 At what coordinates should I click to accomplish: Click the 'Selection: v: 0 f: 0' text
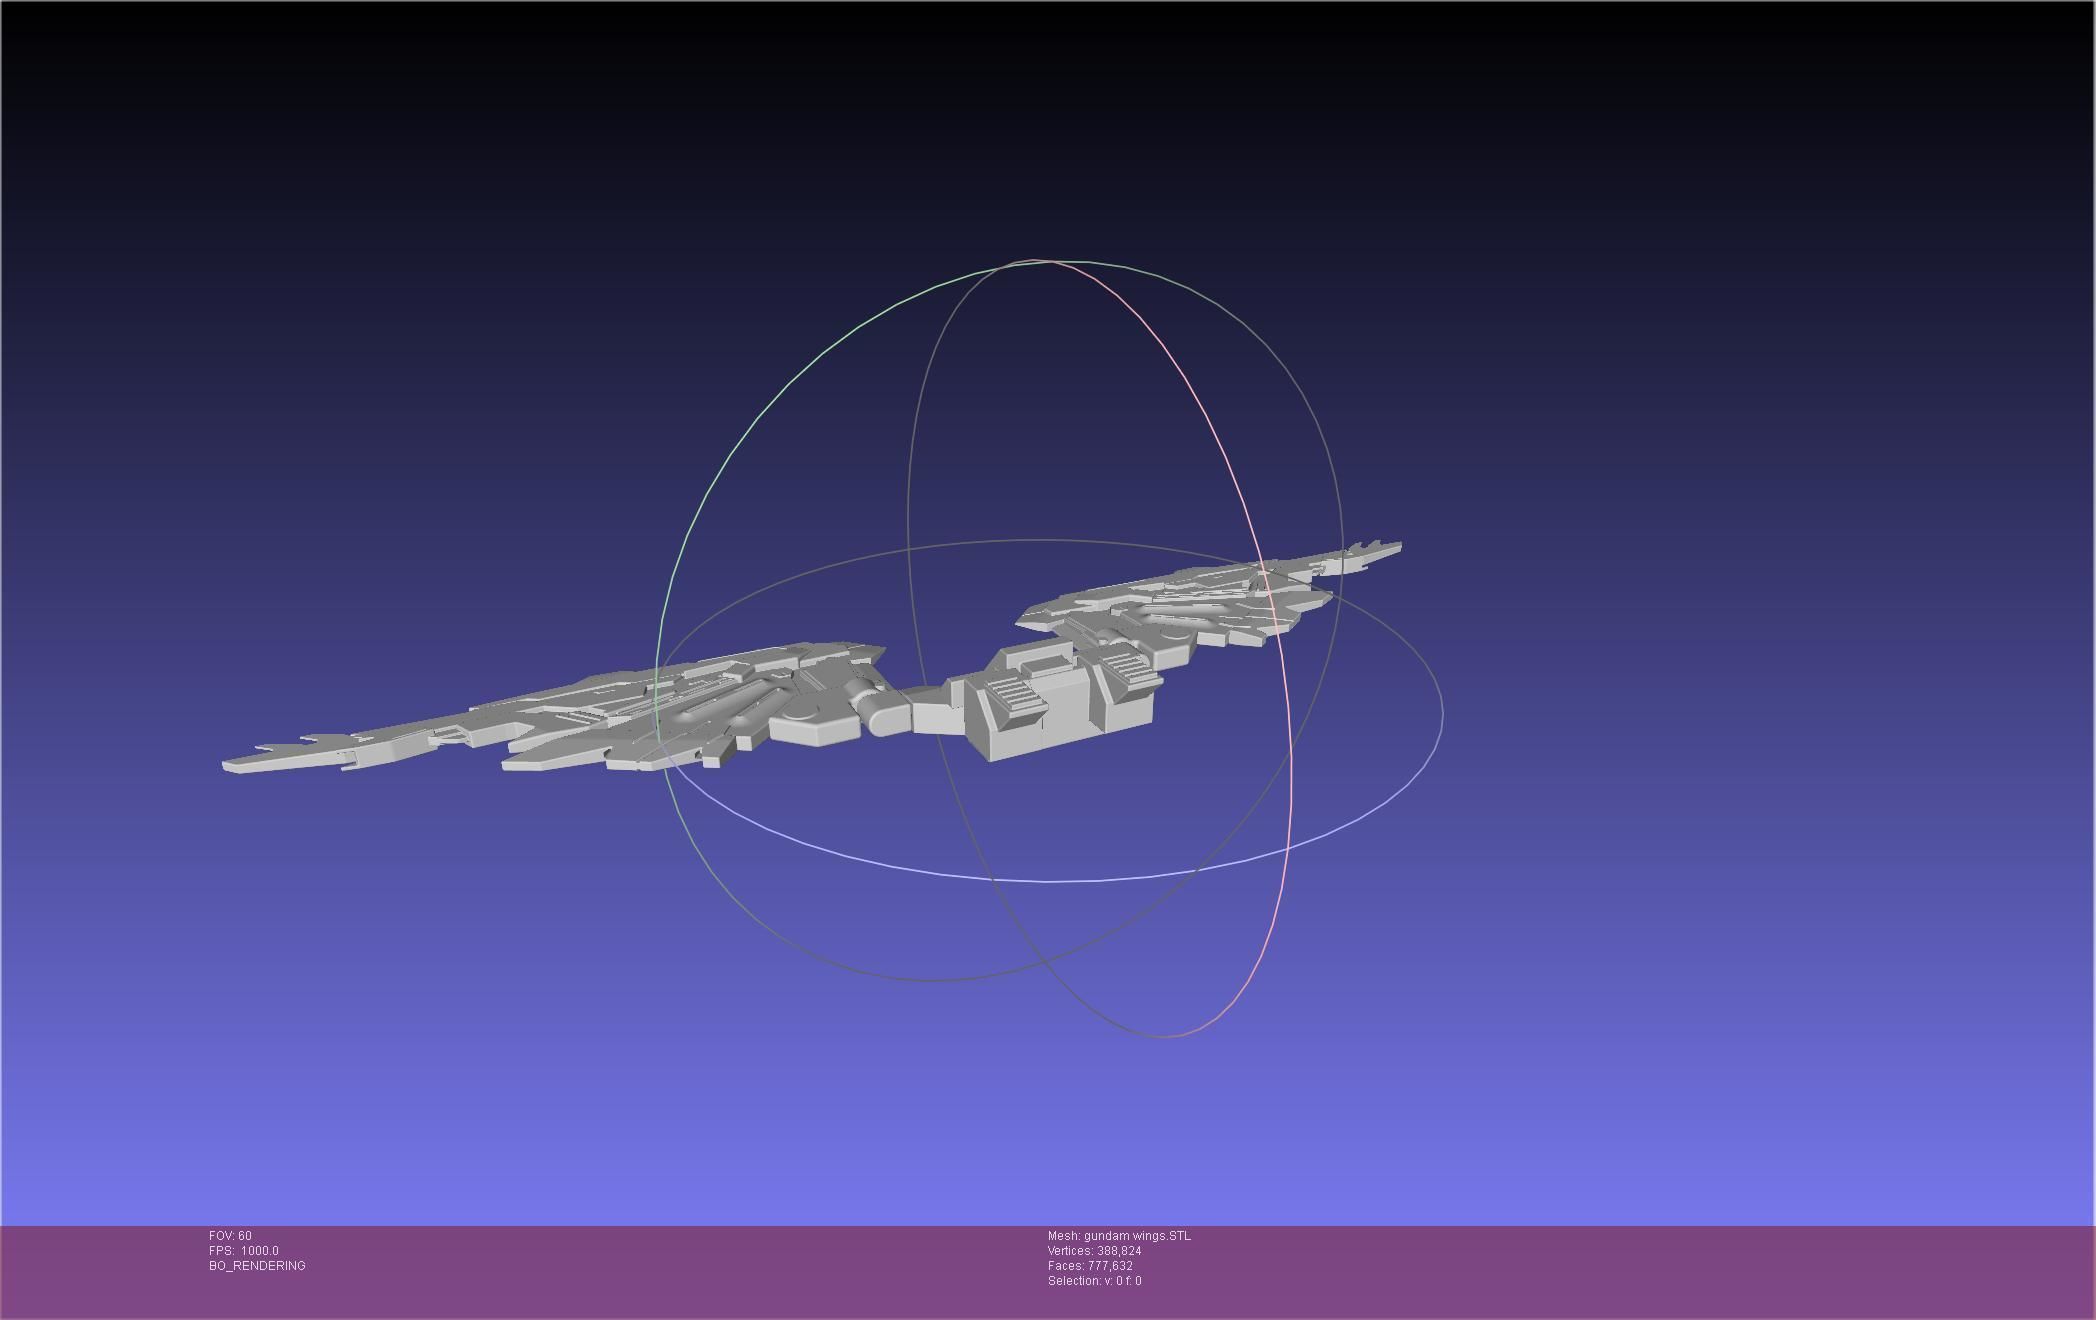click(x=1094, y=1281)
